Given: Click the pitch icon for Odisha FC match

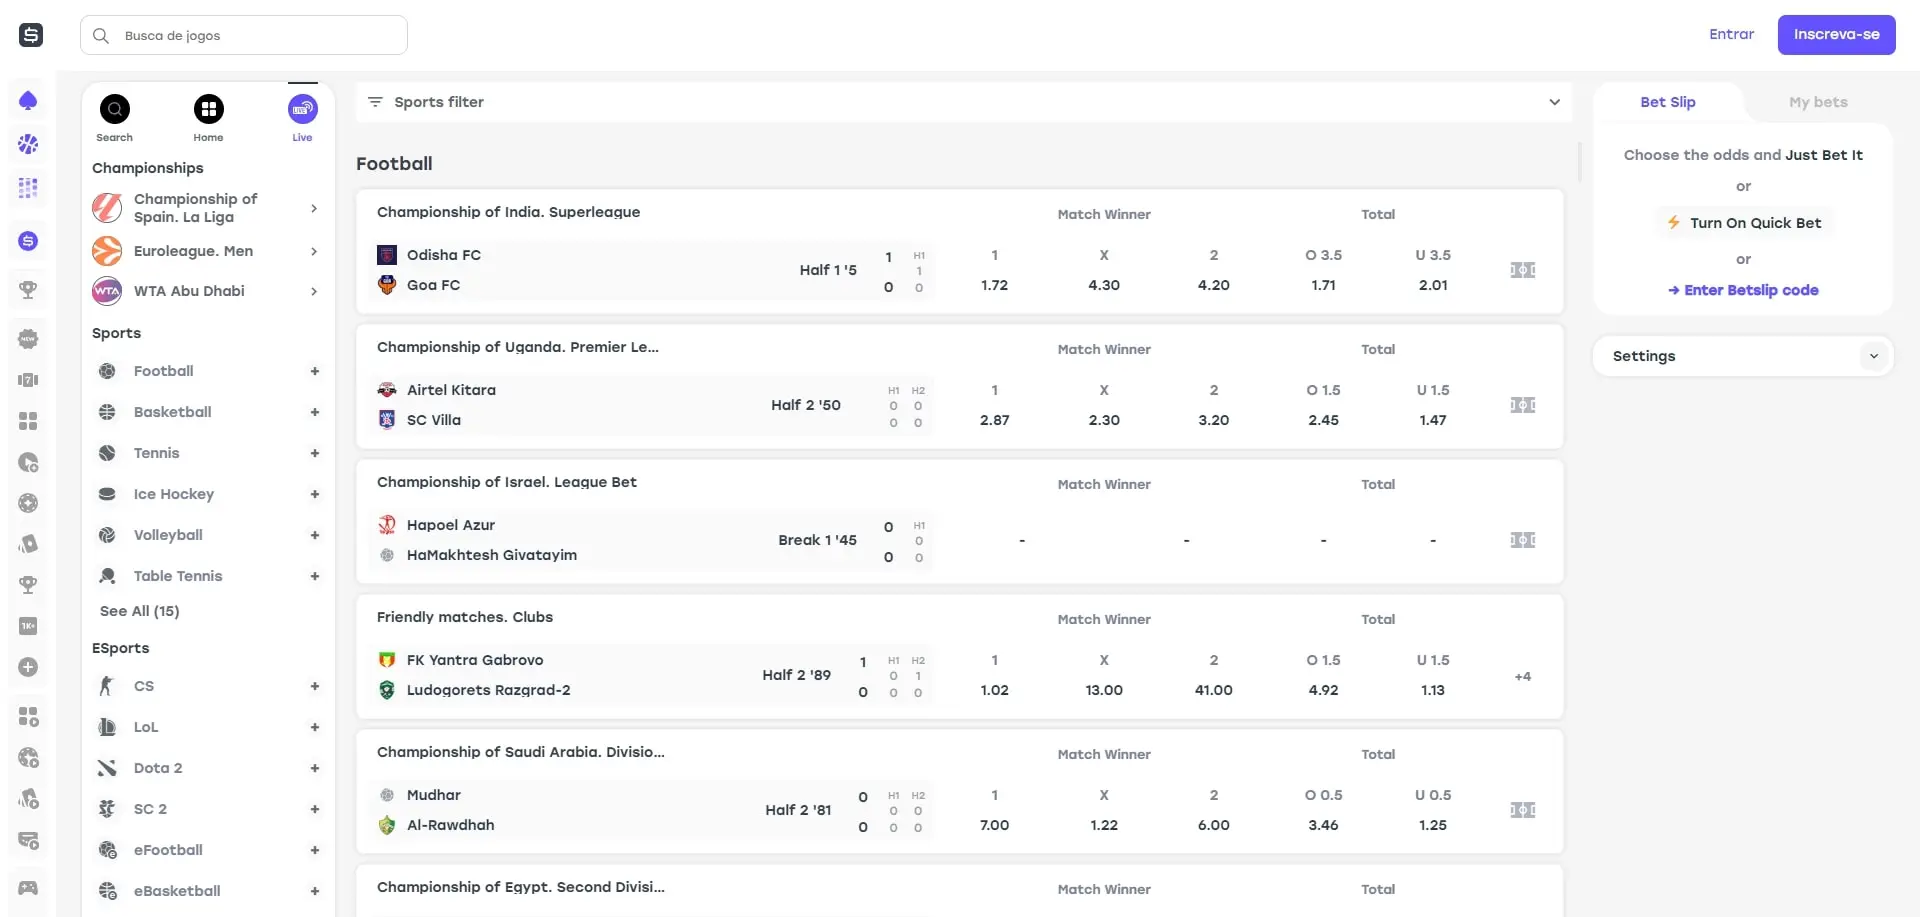Looking at the screenshot, I should 1522,270.
